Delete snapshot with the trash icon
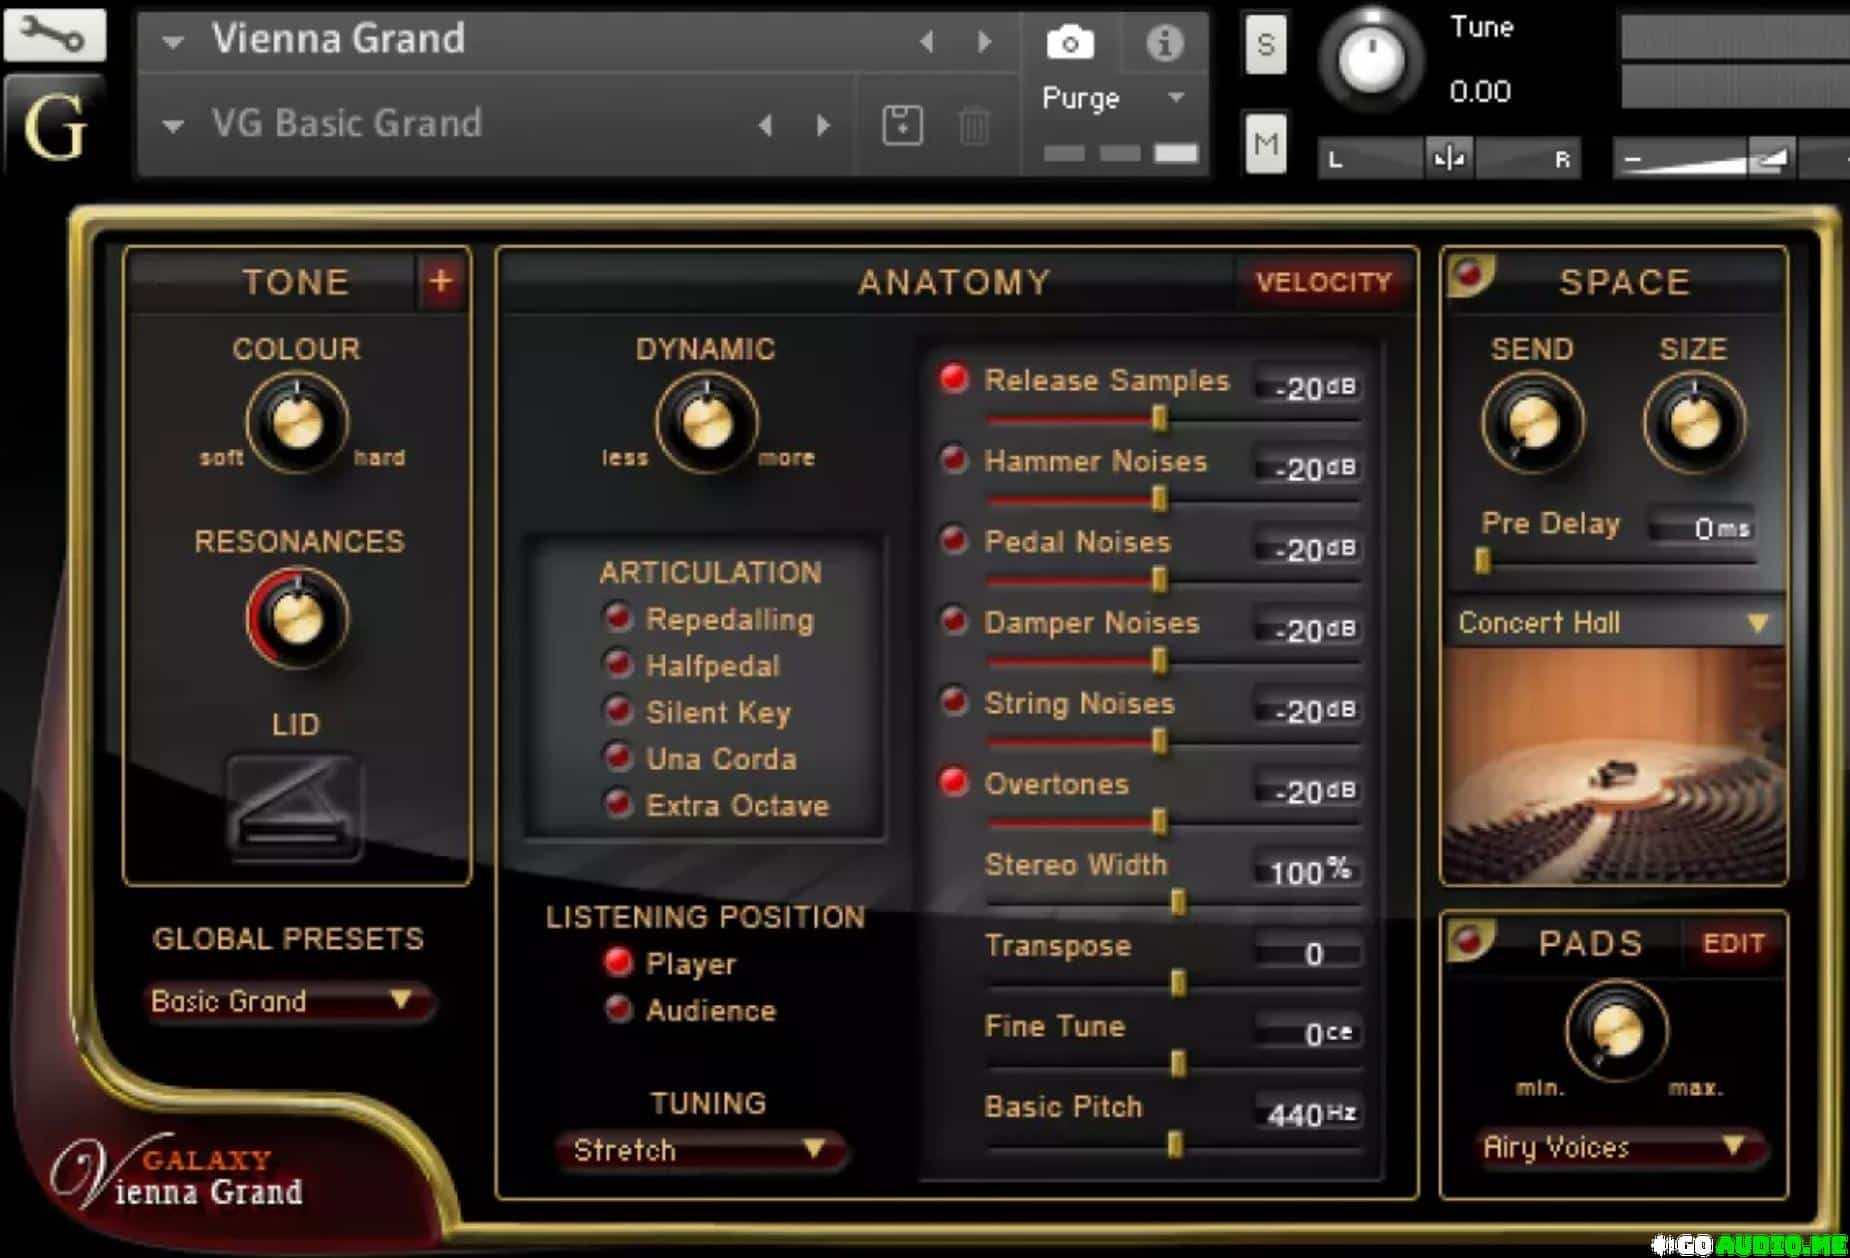1850x1258 pixels. [x=974, y=126]
